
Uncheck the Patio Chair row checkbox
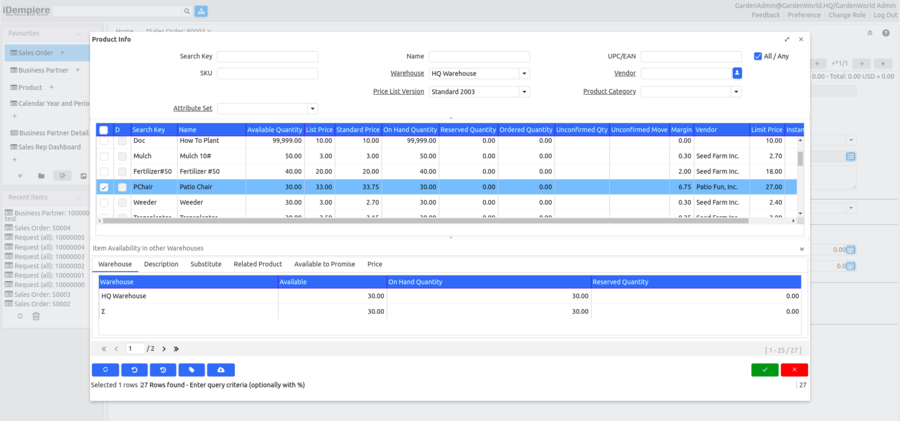(104, 187)
